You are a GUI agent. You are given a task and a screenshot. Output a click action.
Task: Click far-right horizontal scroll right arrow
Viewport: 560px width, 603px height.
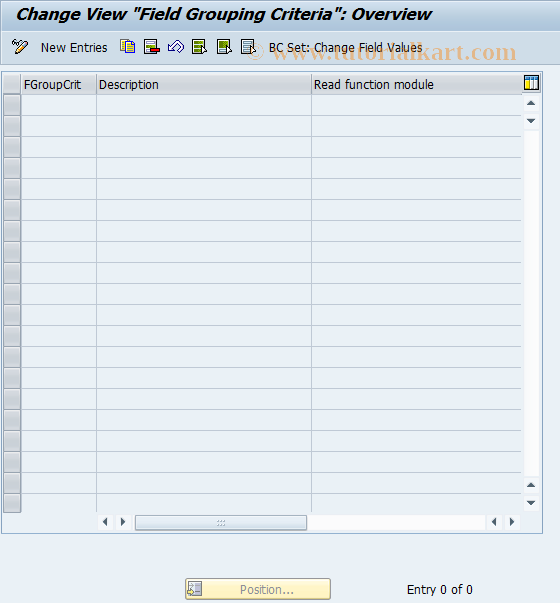point(512,522)
